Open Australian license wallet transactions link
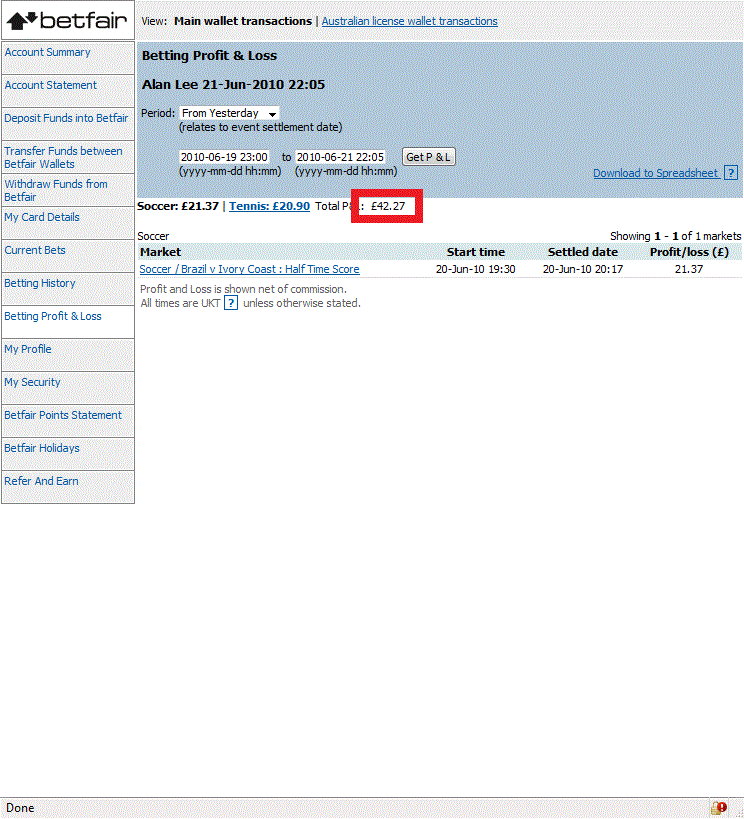 pyautogui.click(x=410, y=21)
